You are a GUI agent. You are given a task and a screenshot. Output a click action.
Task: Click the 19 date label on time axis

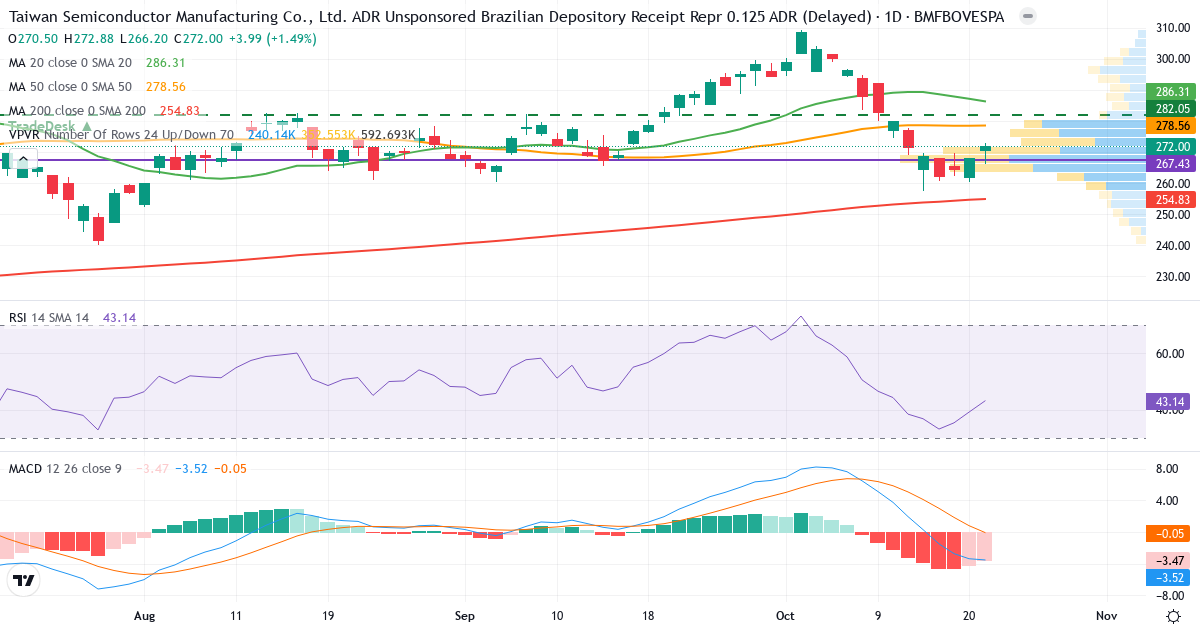(x=327, y=615)
